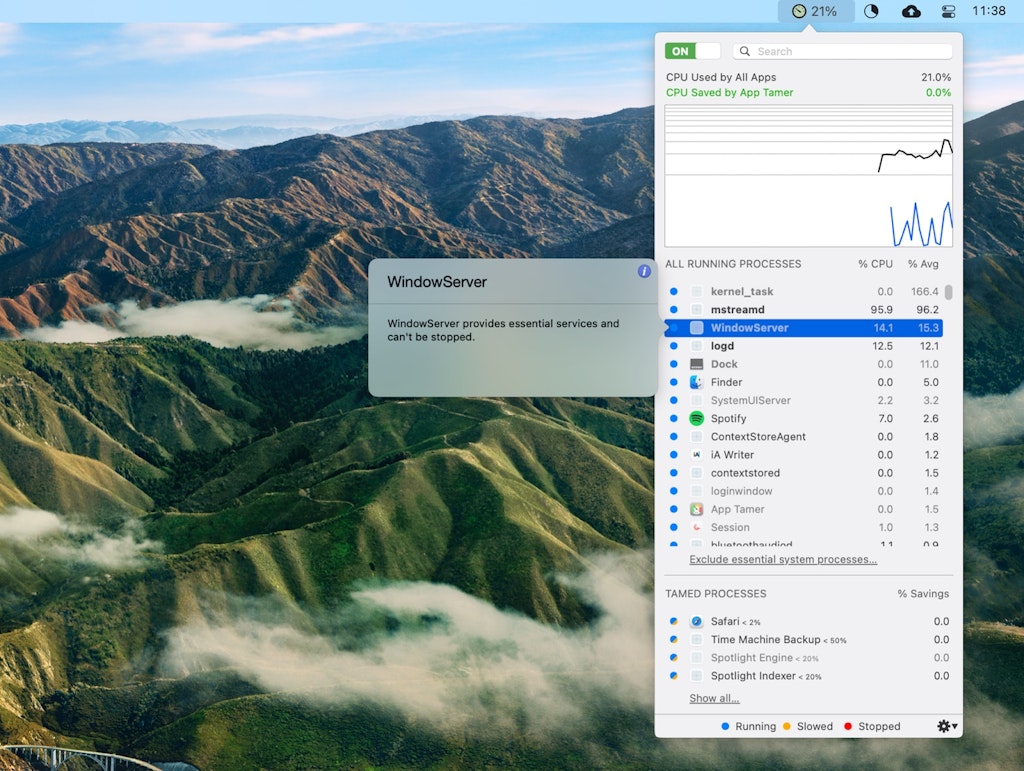Image resolution: width=1024 pixels, height=771 pixels.
Task: Click the gear icon at the bottom right
Action: [941, 726]
